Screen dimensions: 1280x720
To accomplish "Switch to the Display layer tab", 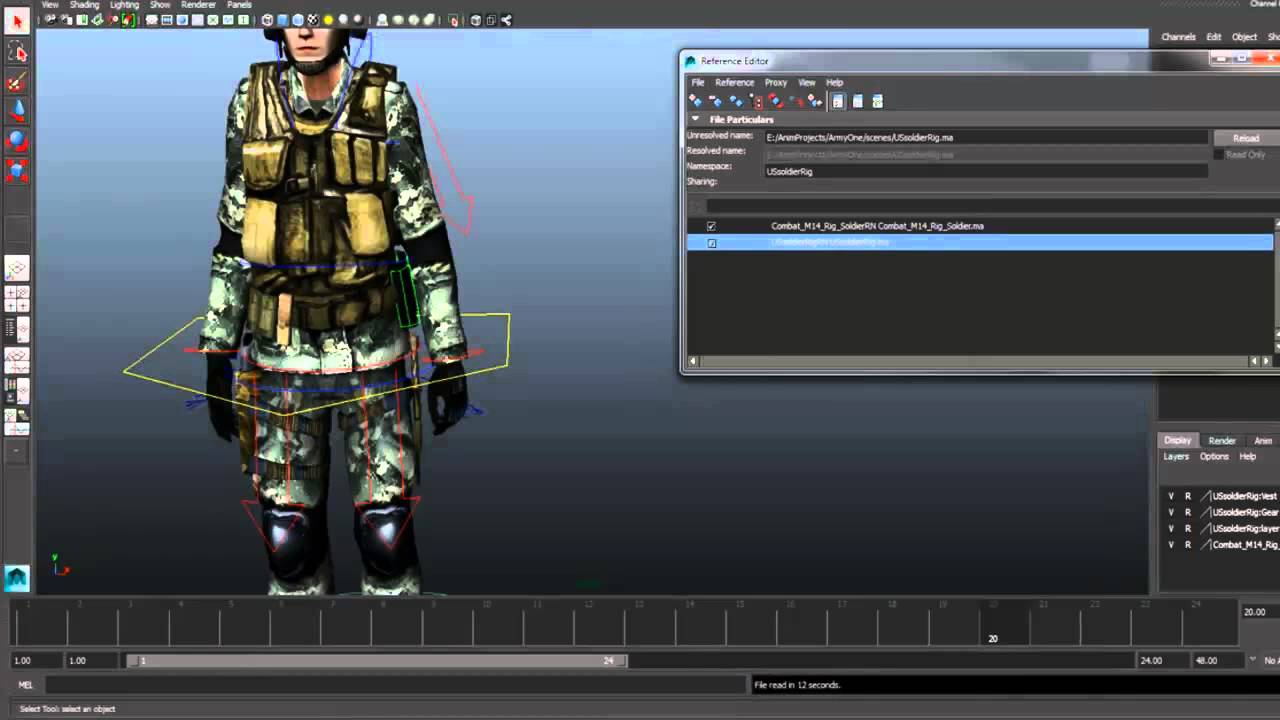I will click(1177, 440).
